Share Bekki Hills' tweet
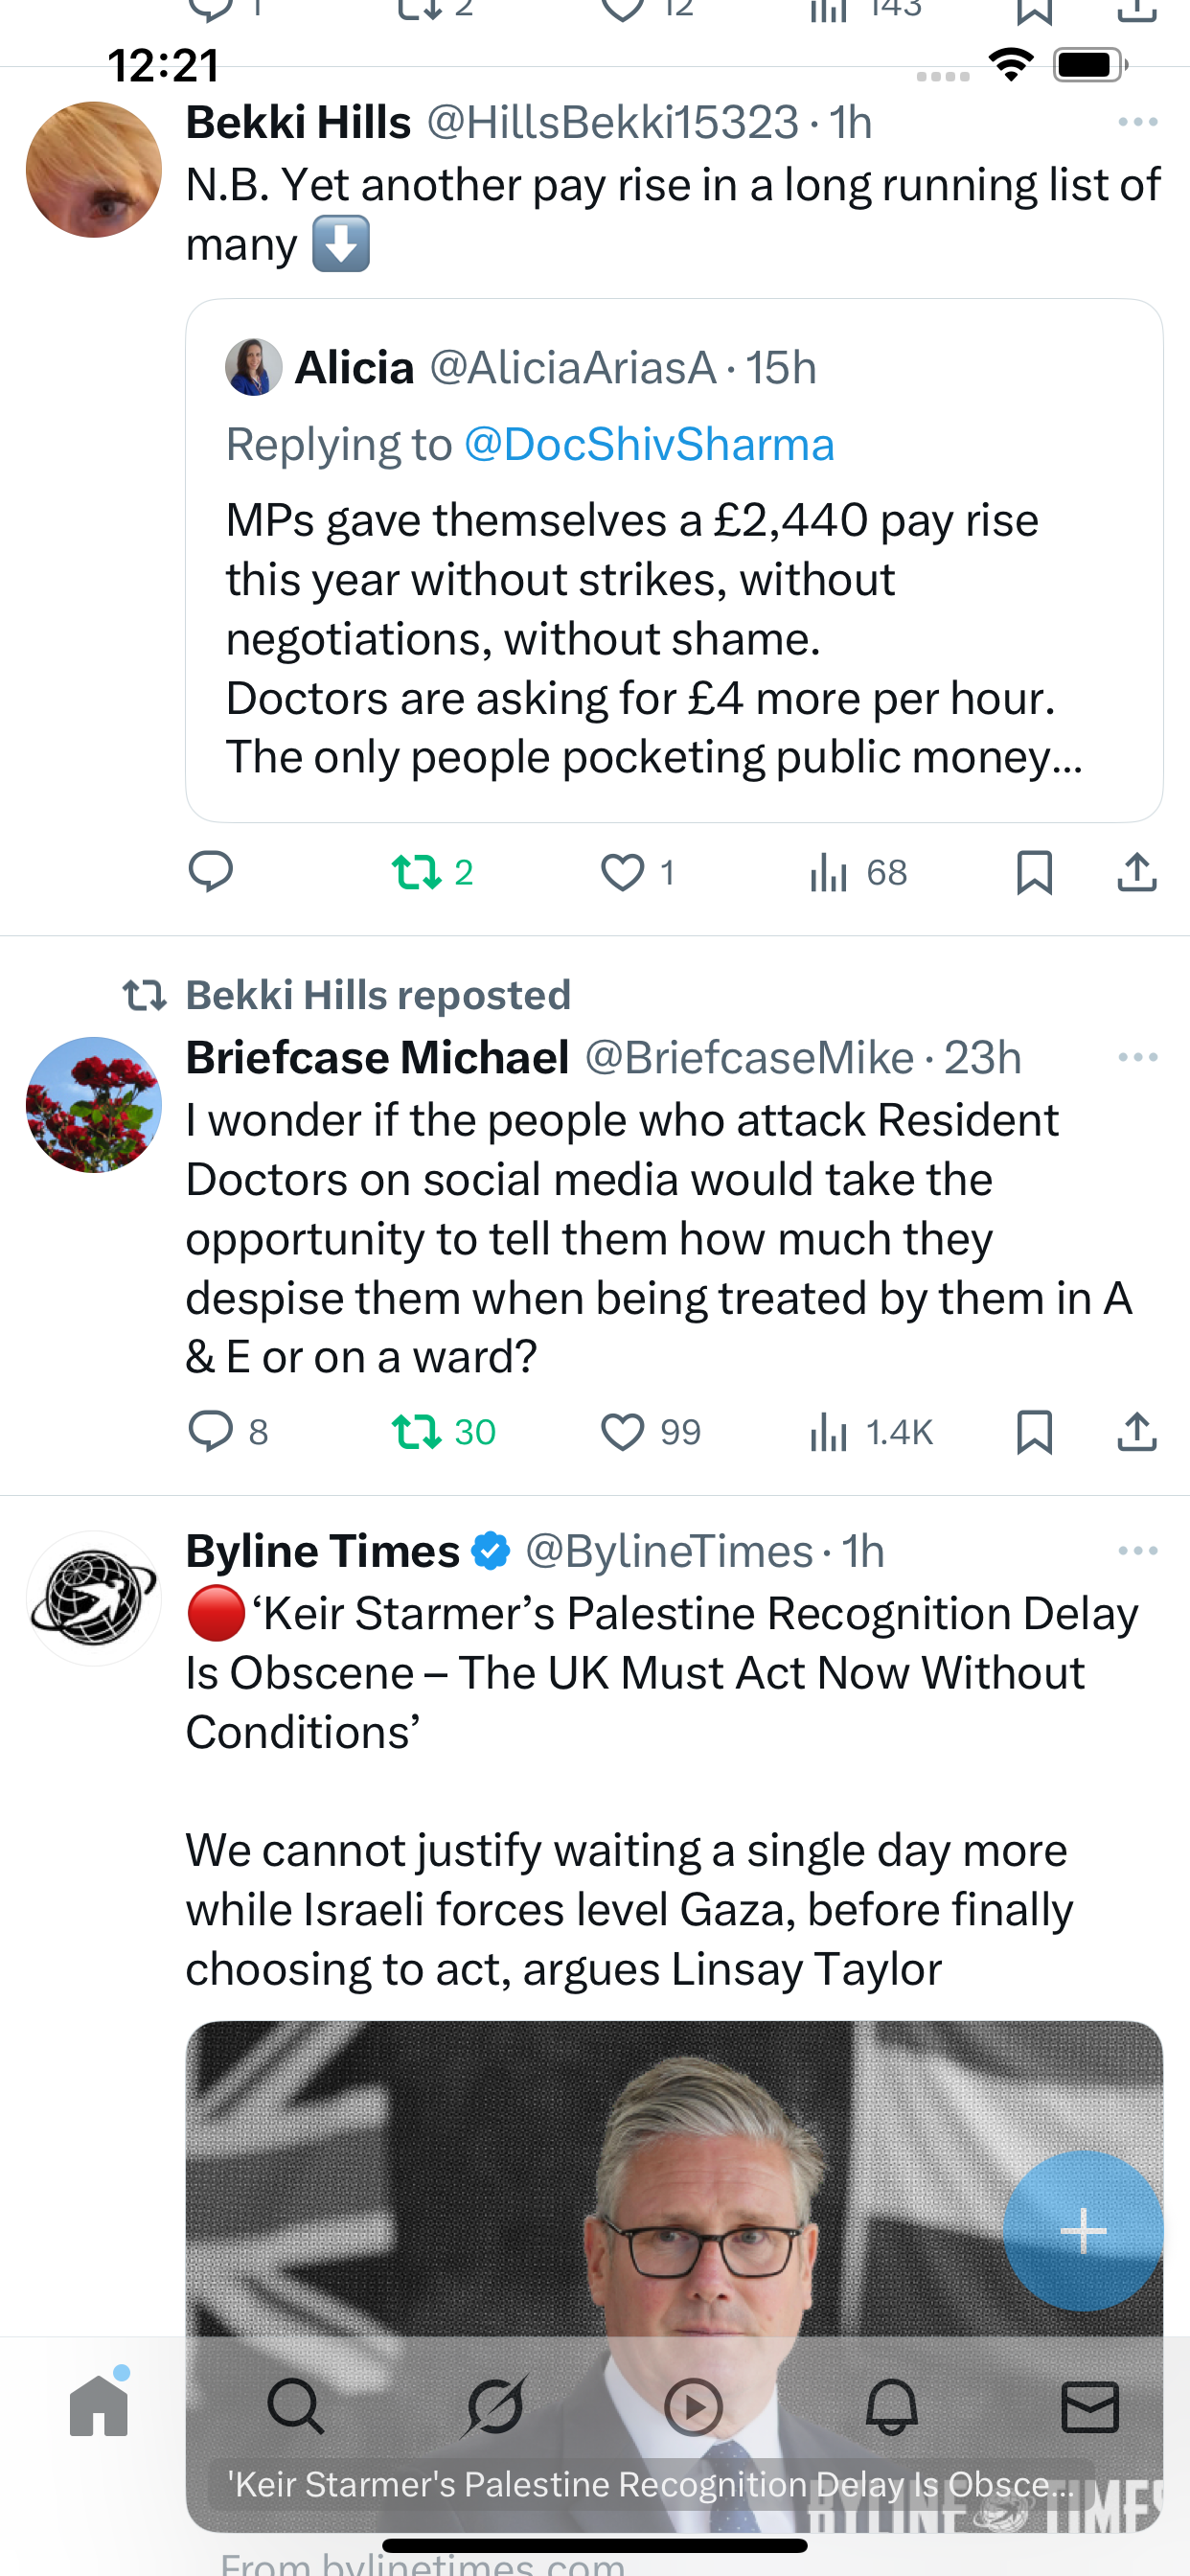The width and height of the screenshot is (1190, 2576). [1137, 872]
